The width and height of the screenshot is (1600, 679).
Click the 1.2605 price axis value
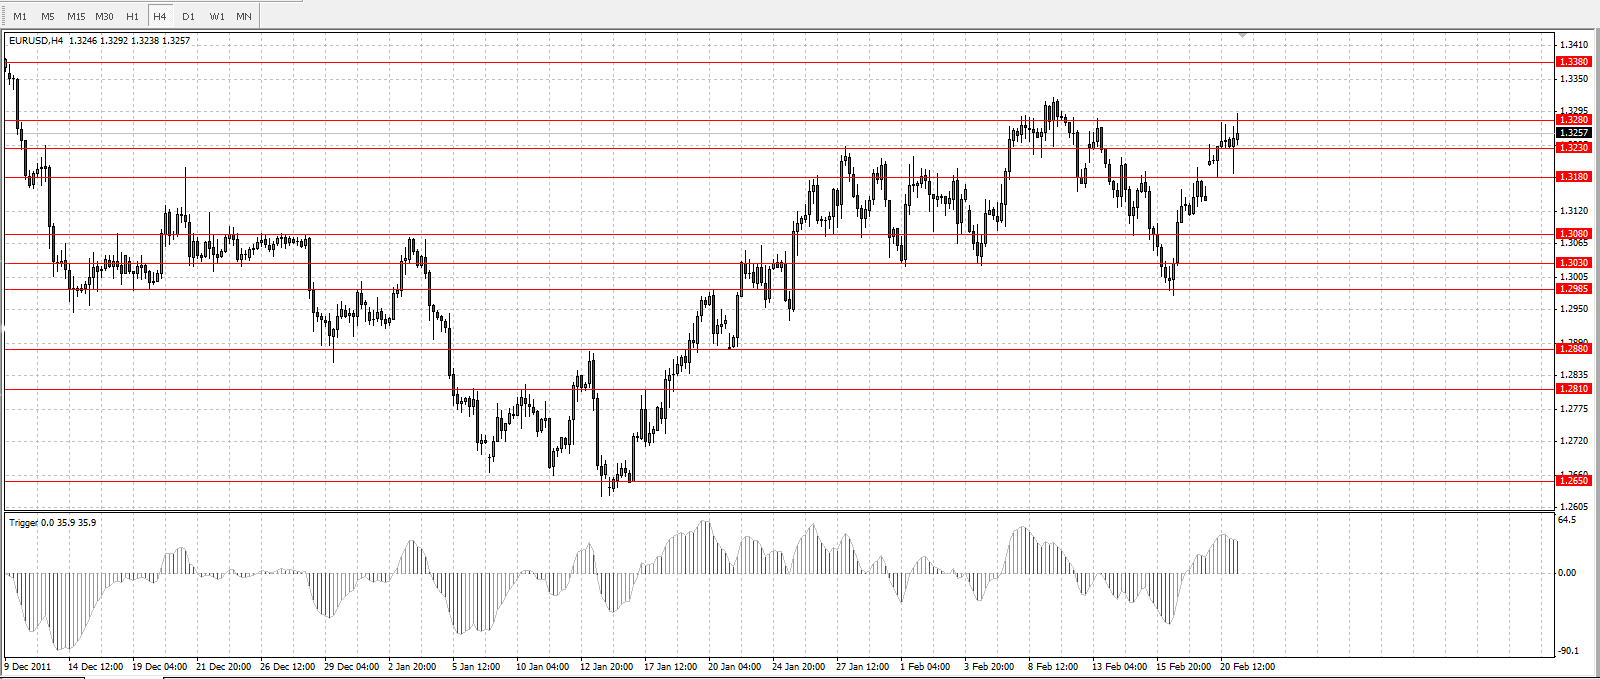(x=1574, y=507)
